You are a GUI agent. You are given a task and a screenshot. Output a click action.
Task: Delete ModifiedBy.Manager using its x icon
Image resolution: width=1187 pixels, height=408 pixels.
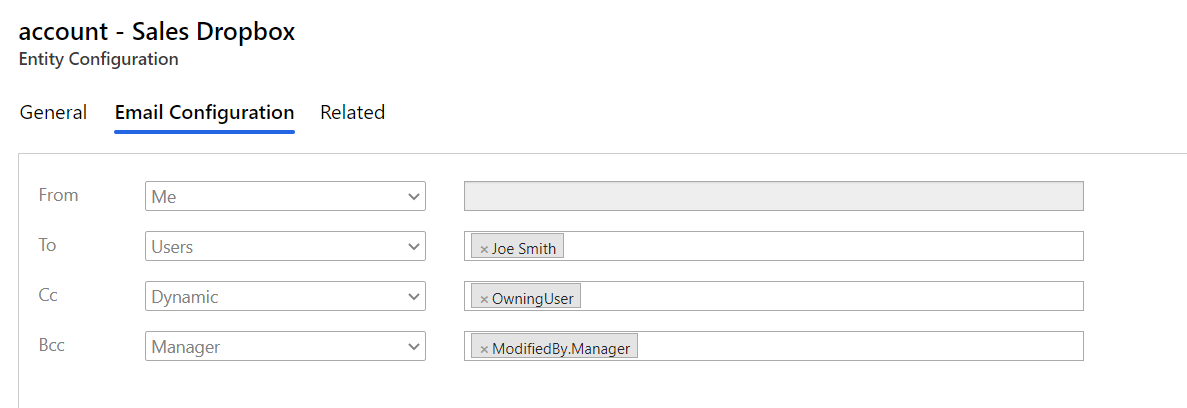pyautogui.click(x=484, y=349)
